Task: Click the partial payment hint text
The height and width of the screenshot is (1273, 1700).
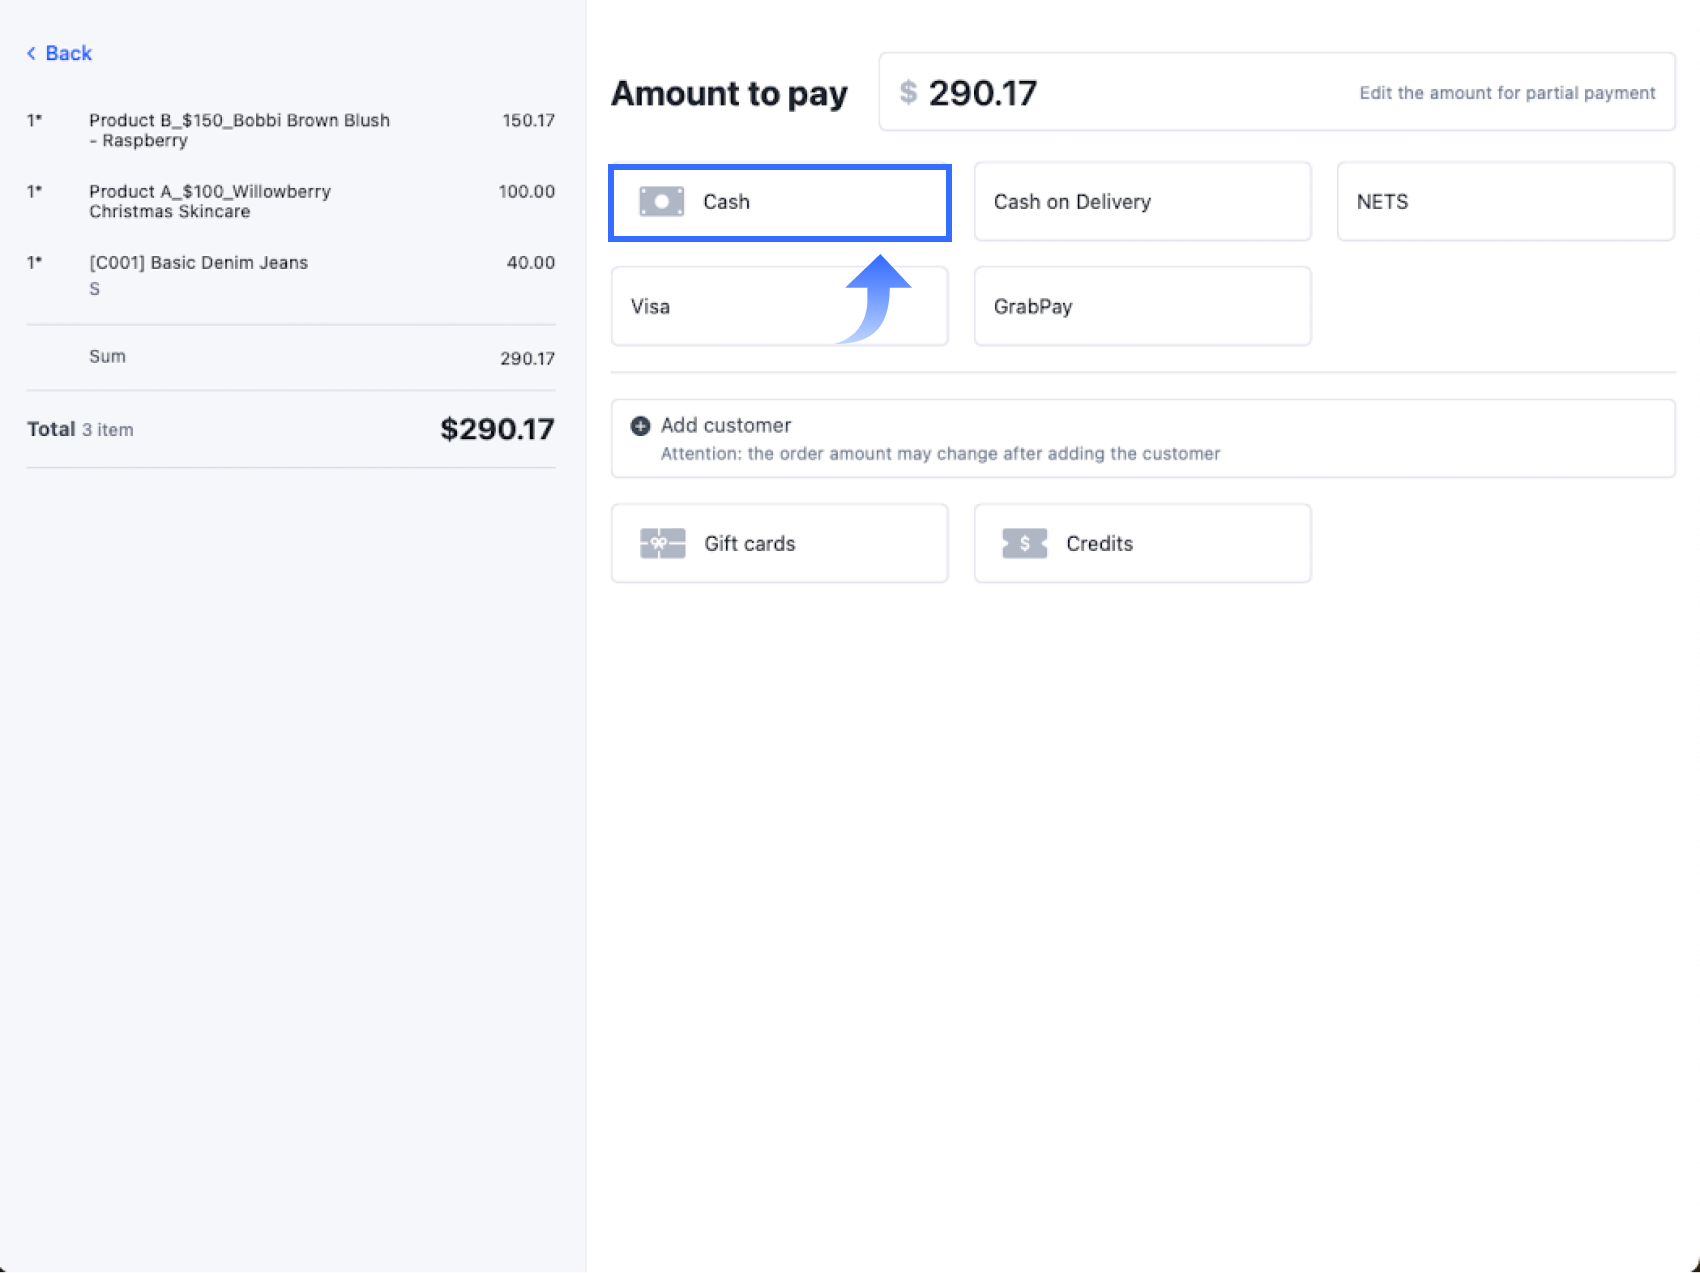Action: coord(1506,93)
